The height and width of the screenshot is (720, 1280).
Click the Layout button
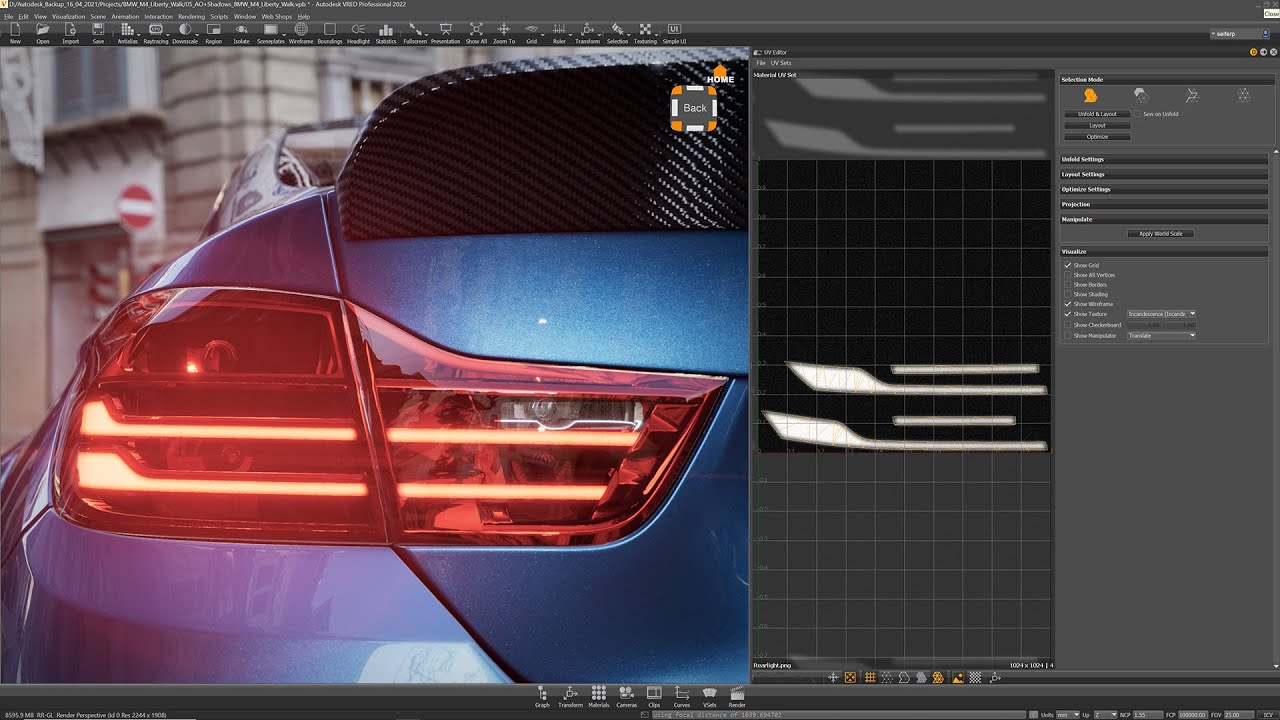1097,126
